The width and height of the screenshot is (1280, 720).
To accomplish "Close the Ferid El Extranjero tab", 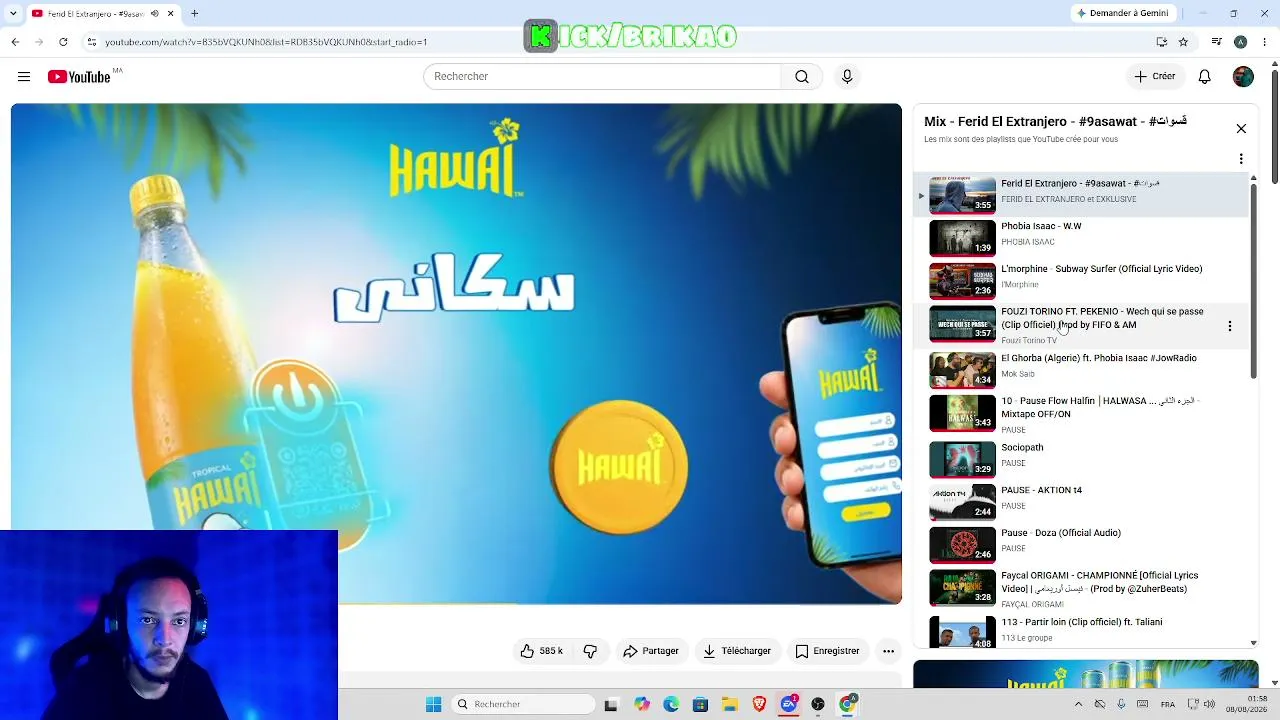I will click(171, 14).
